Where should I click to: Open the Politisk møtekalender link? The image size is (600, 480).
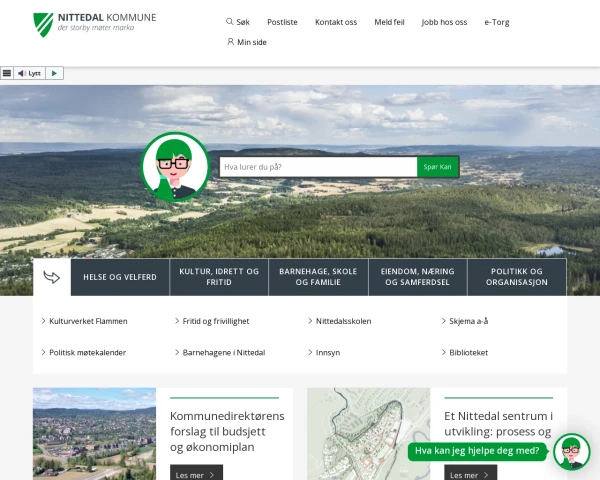pos(87,353)
